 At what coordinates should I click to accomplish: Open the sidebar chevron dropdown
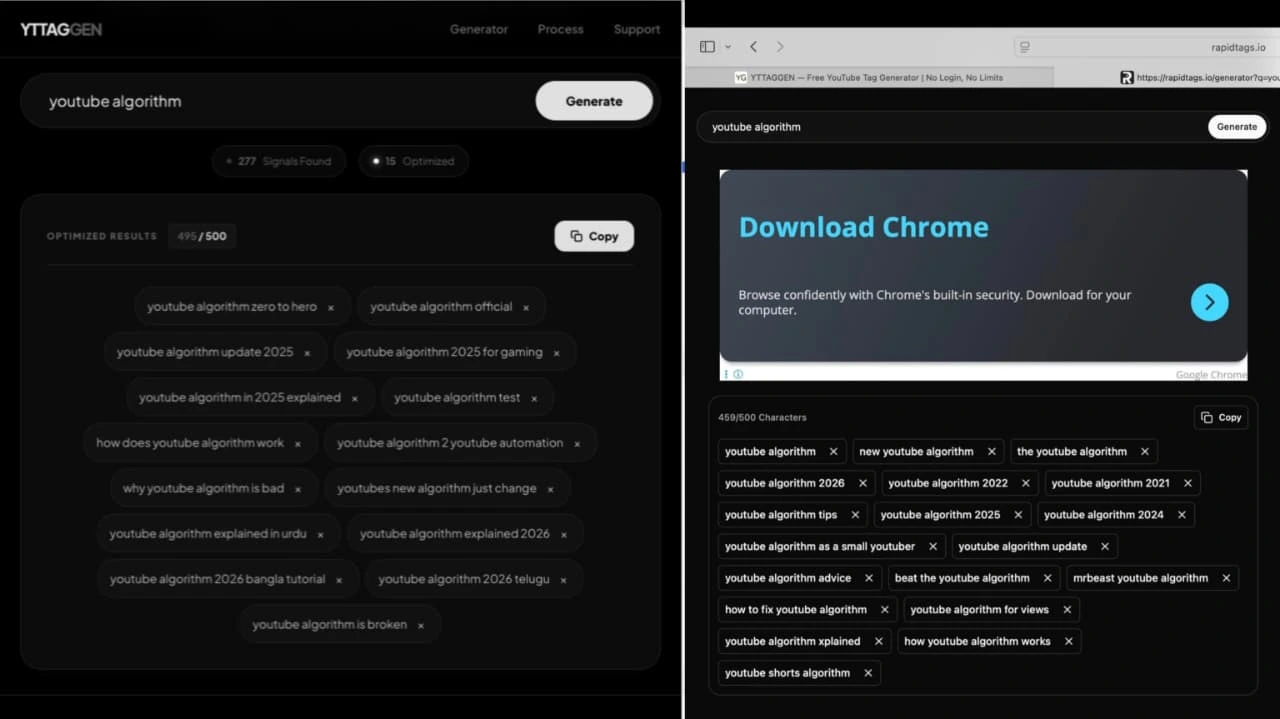tap(727, 46)
